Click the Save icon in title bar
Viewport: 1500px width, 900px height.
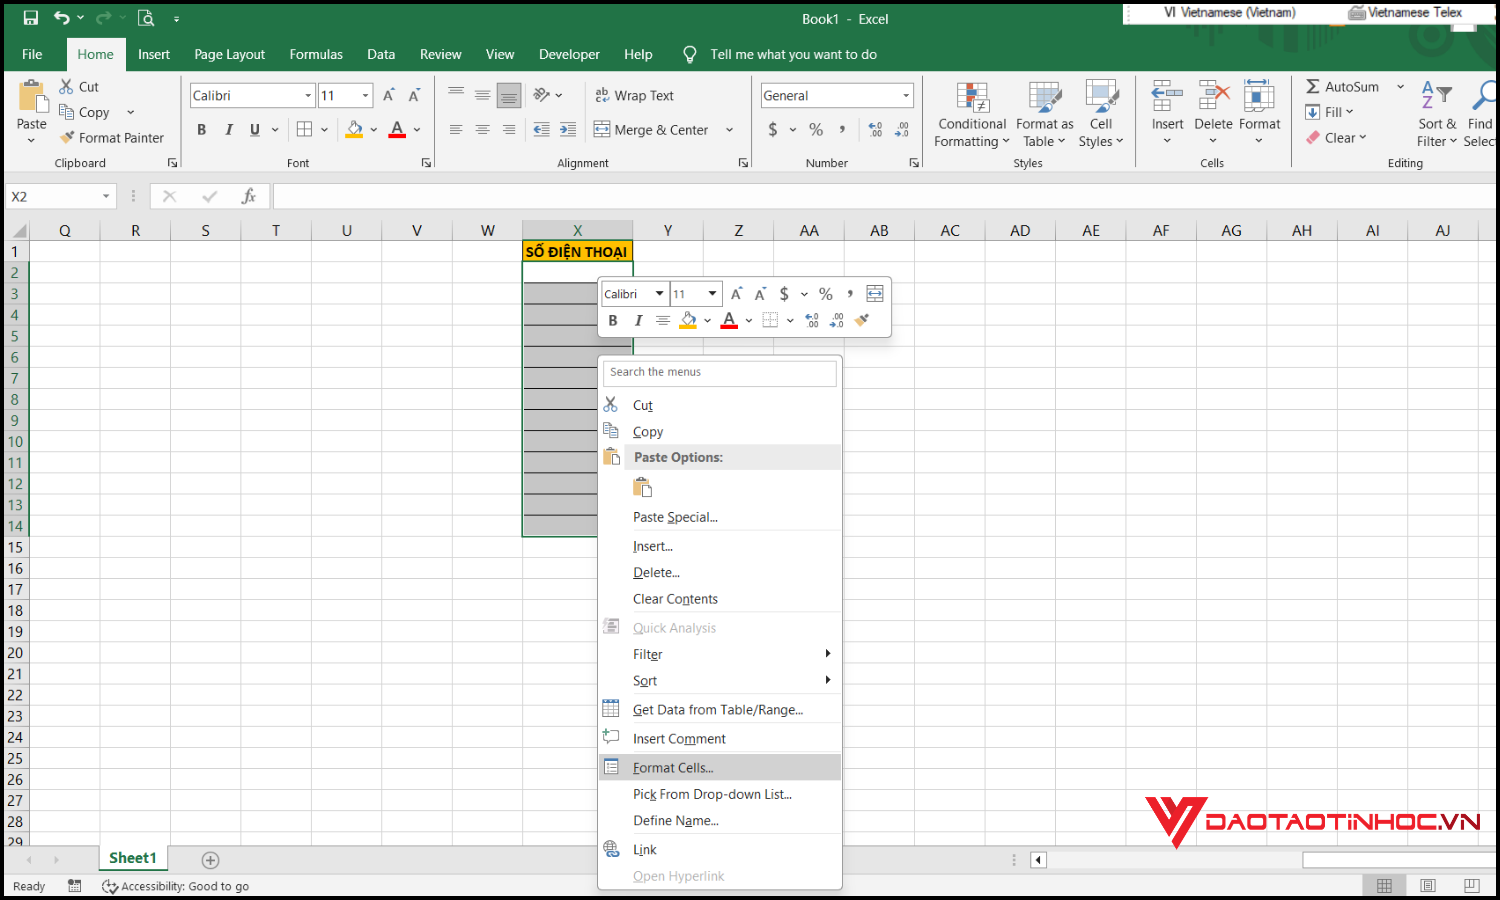point(30,18)
